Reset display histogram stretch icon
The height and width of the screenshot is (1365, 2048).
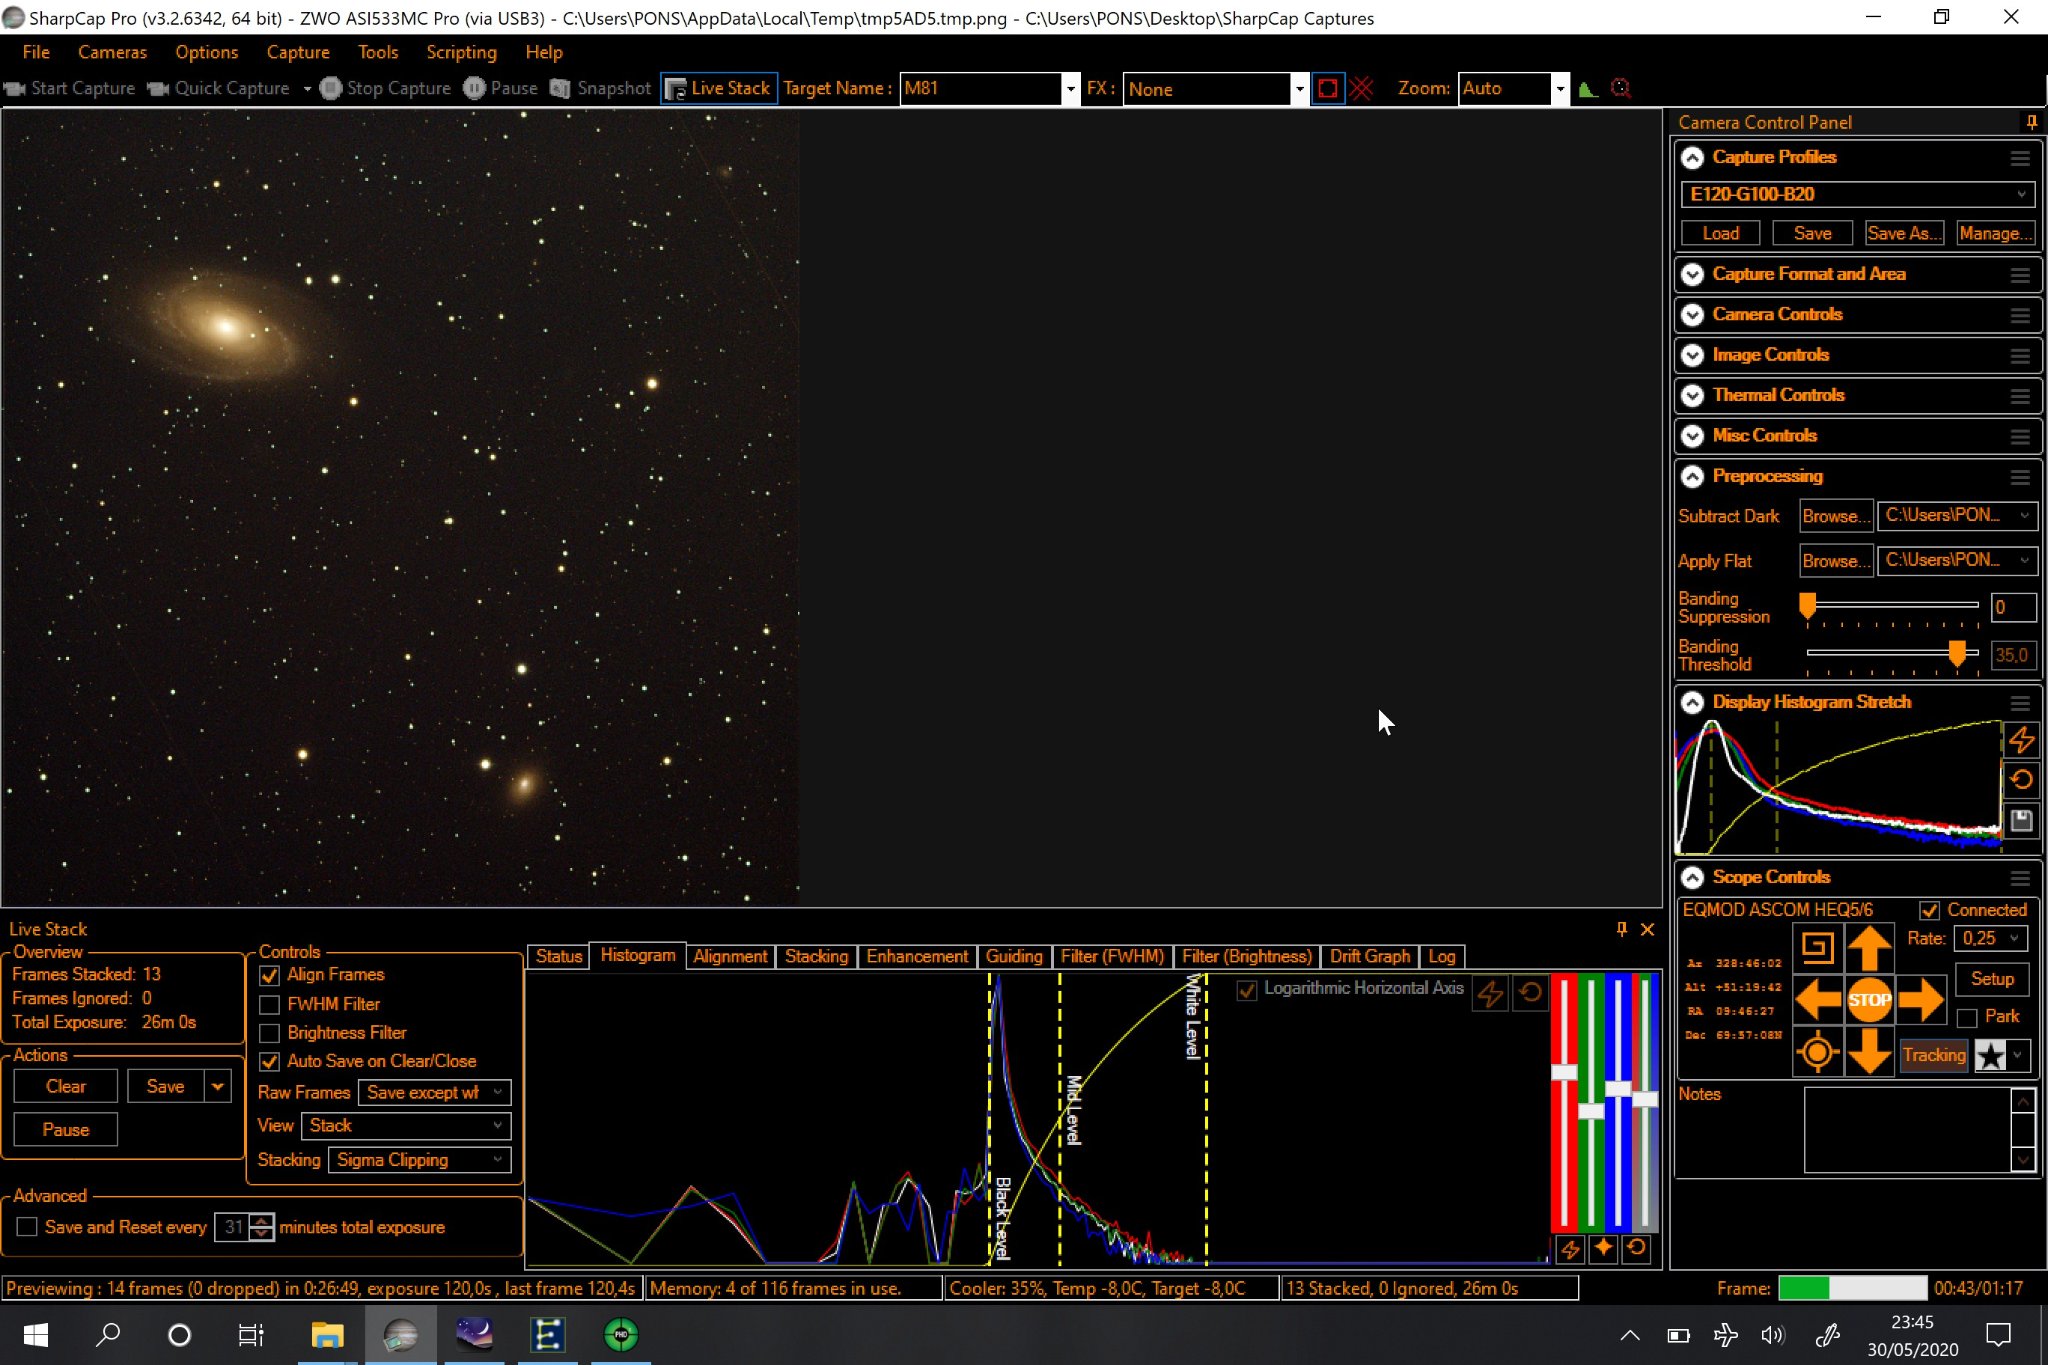2021,780
